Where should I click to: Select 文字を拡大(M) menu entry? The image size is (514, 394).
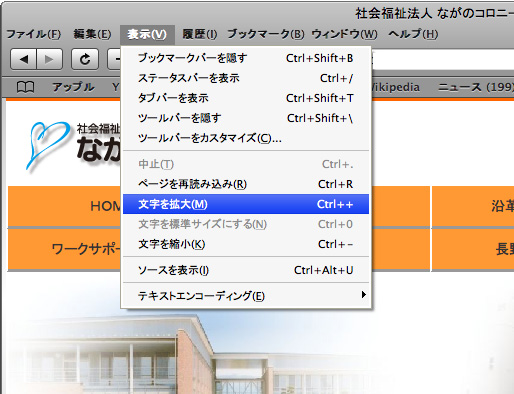(246, 204)
